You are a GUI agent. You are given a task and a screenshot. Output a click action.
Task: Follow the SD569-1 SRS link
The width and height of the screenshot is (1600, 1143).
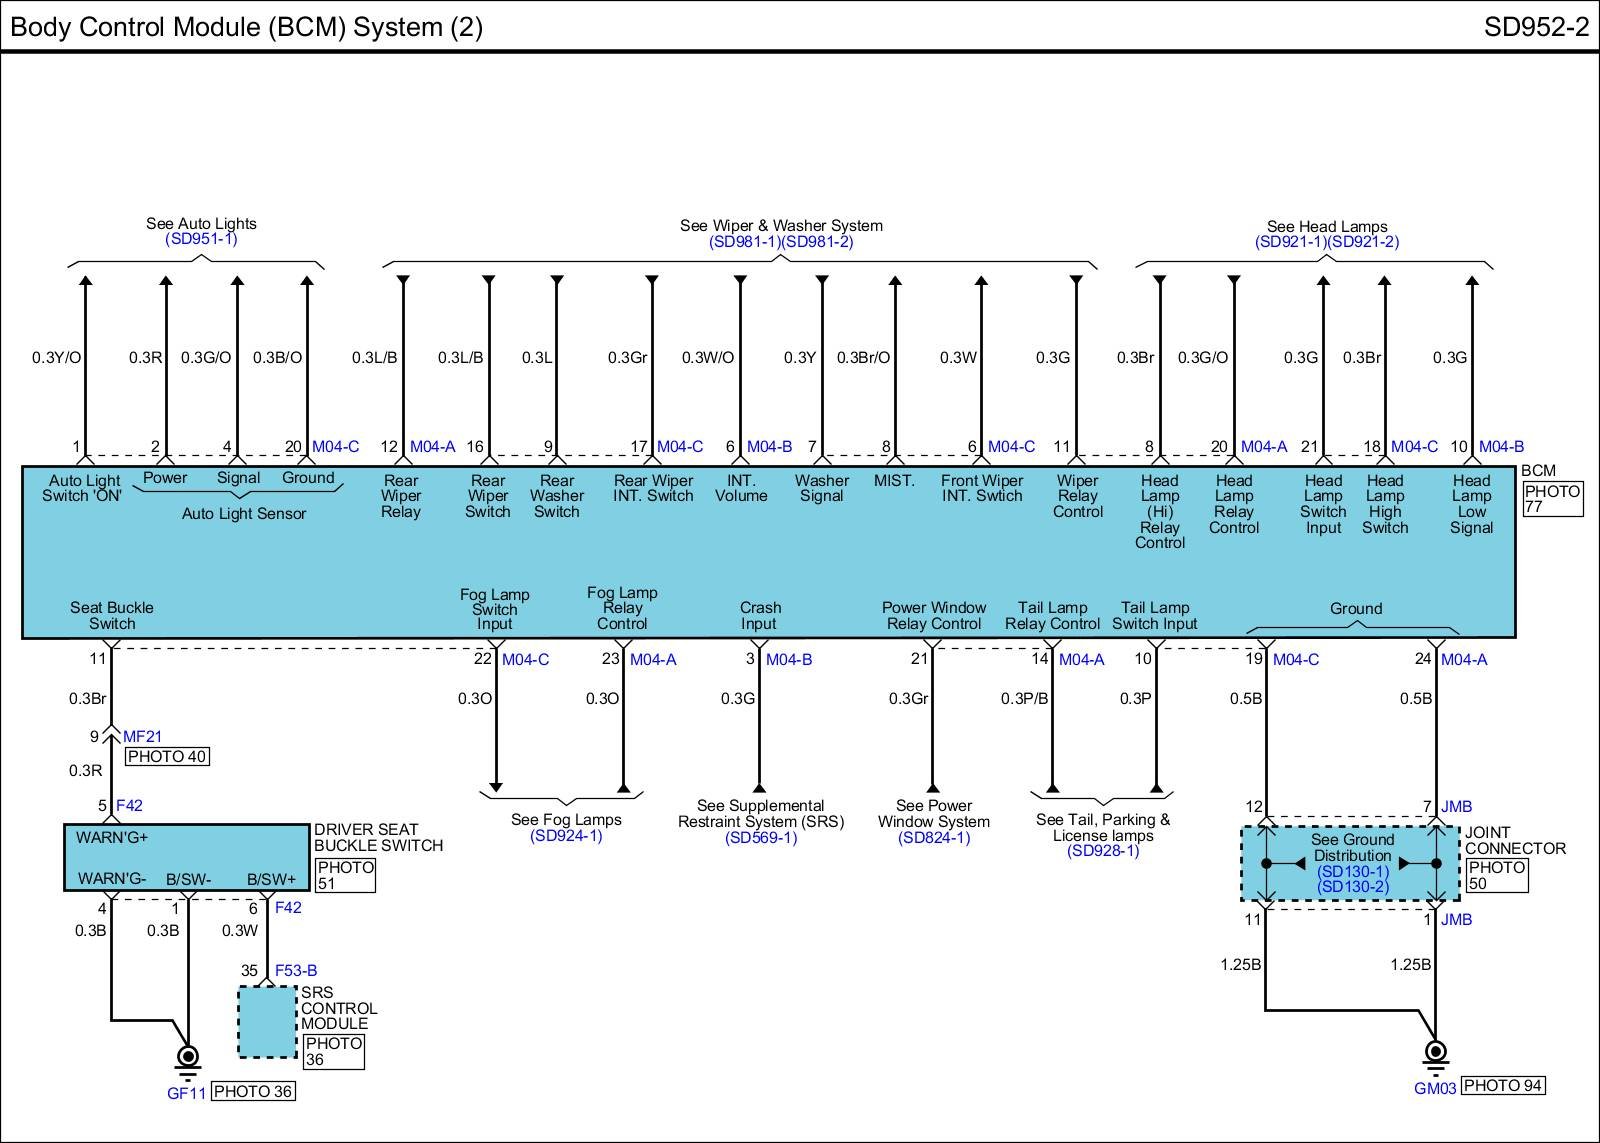pyautogui.click(x=761, y=838)
